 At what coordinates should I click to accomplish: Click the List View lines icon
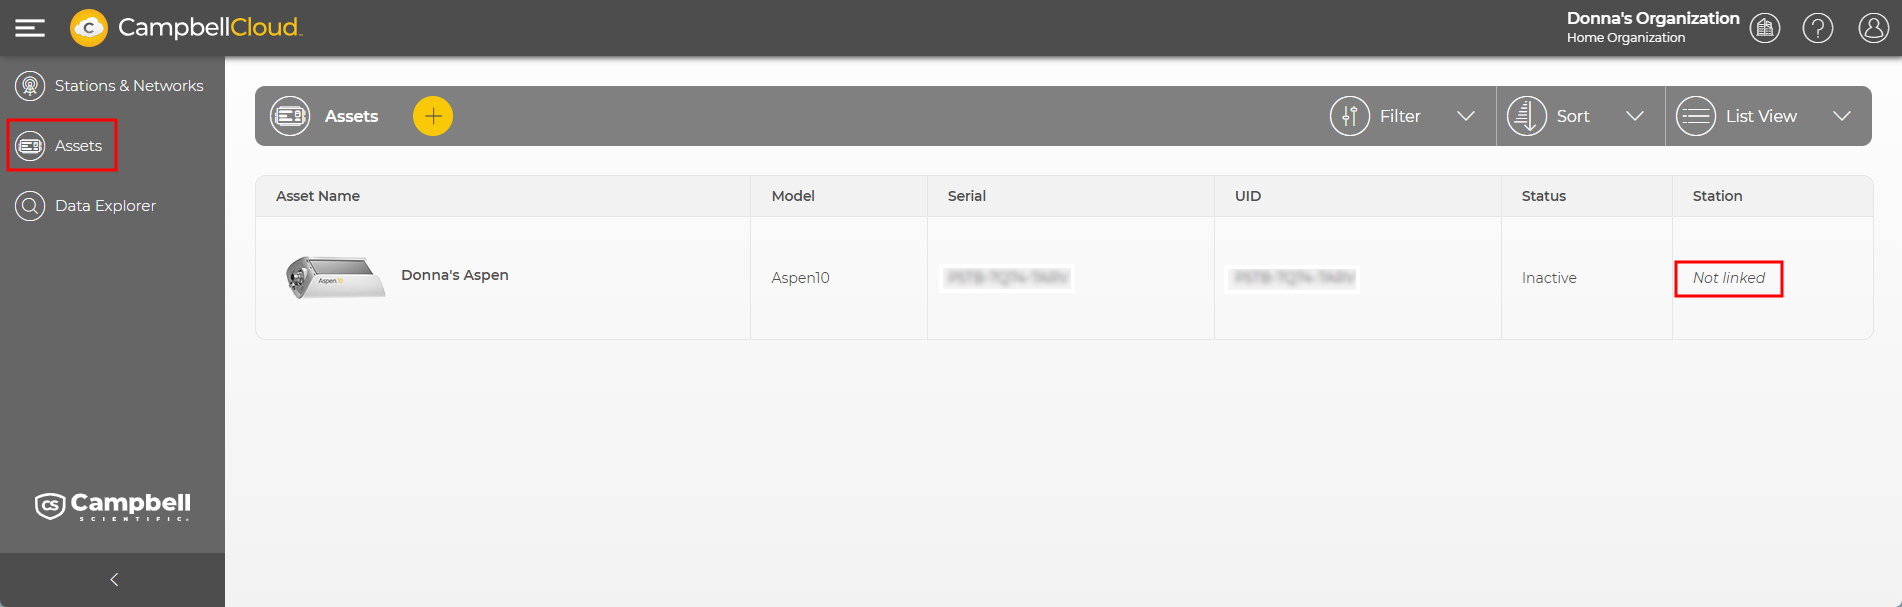click(1696, 116)
